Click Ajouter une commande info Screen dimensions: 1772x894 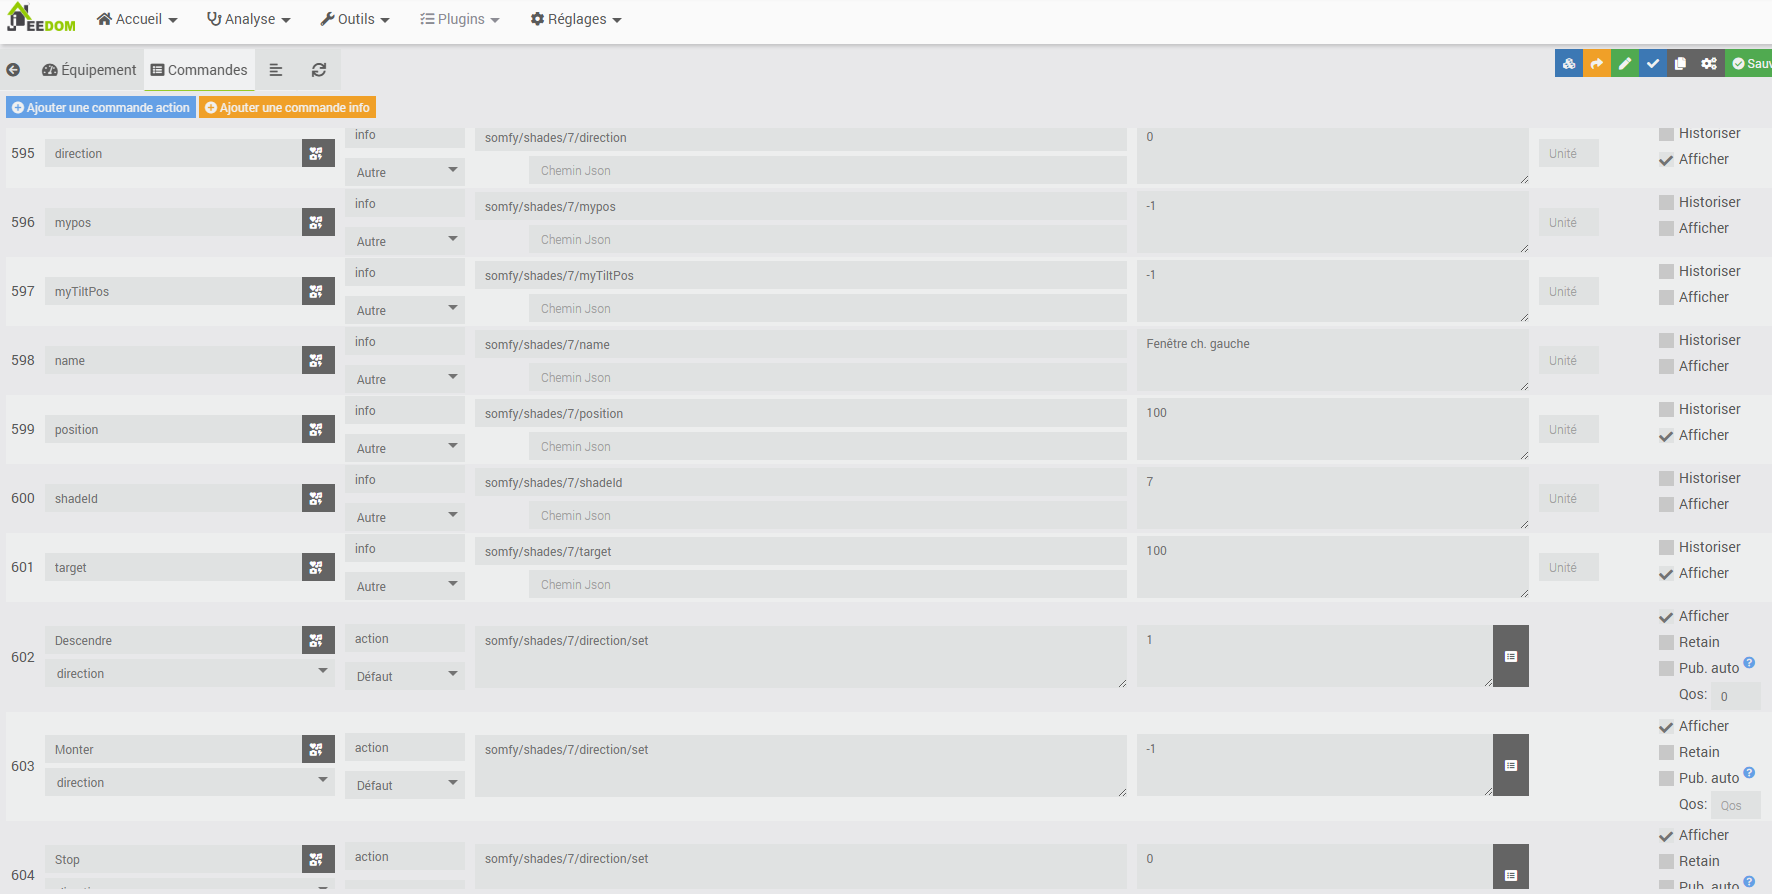288,107
